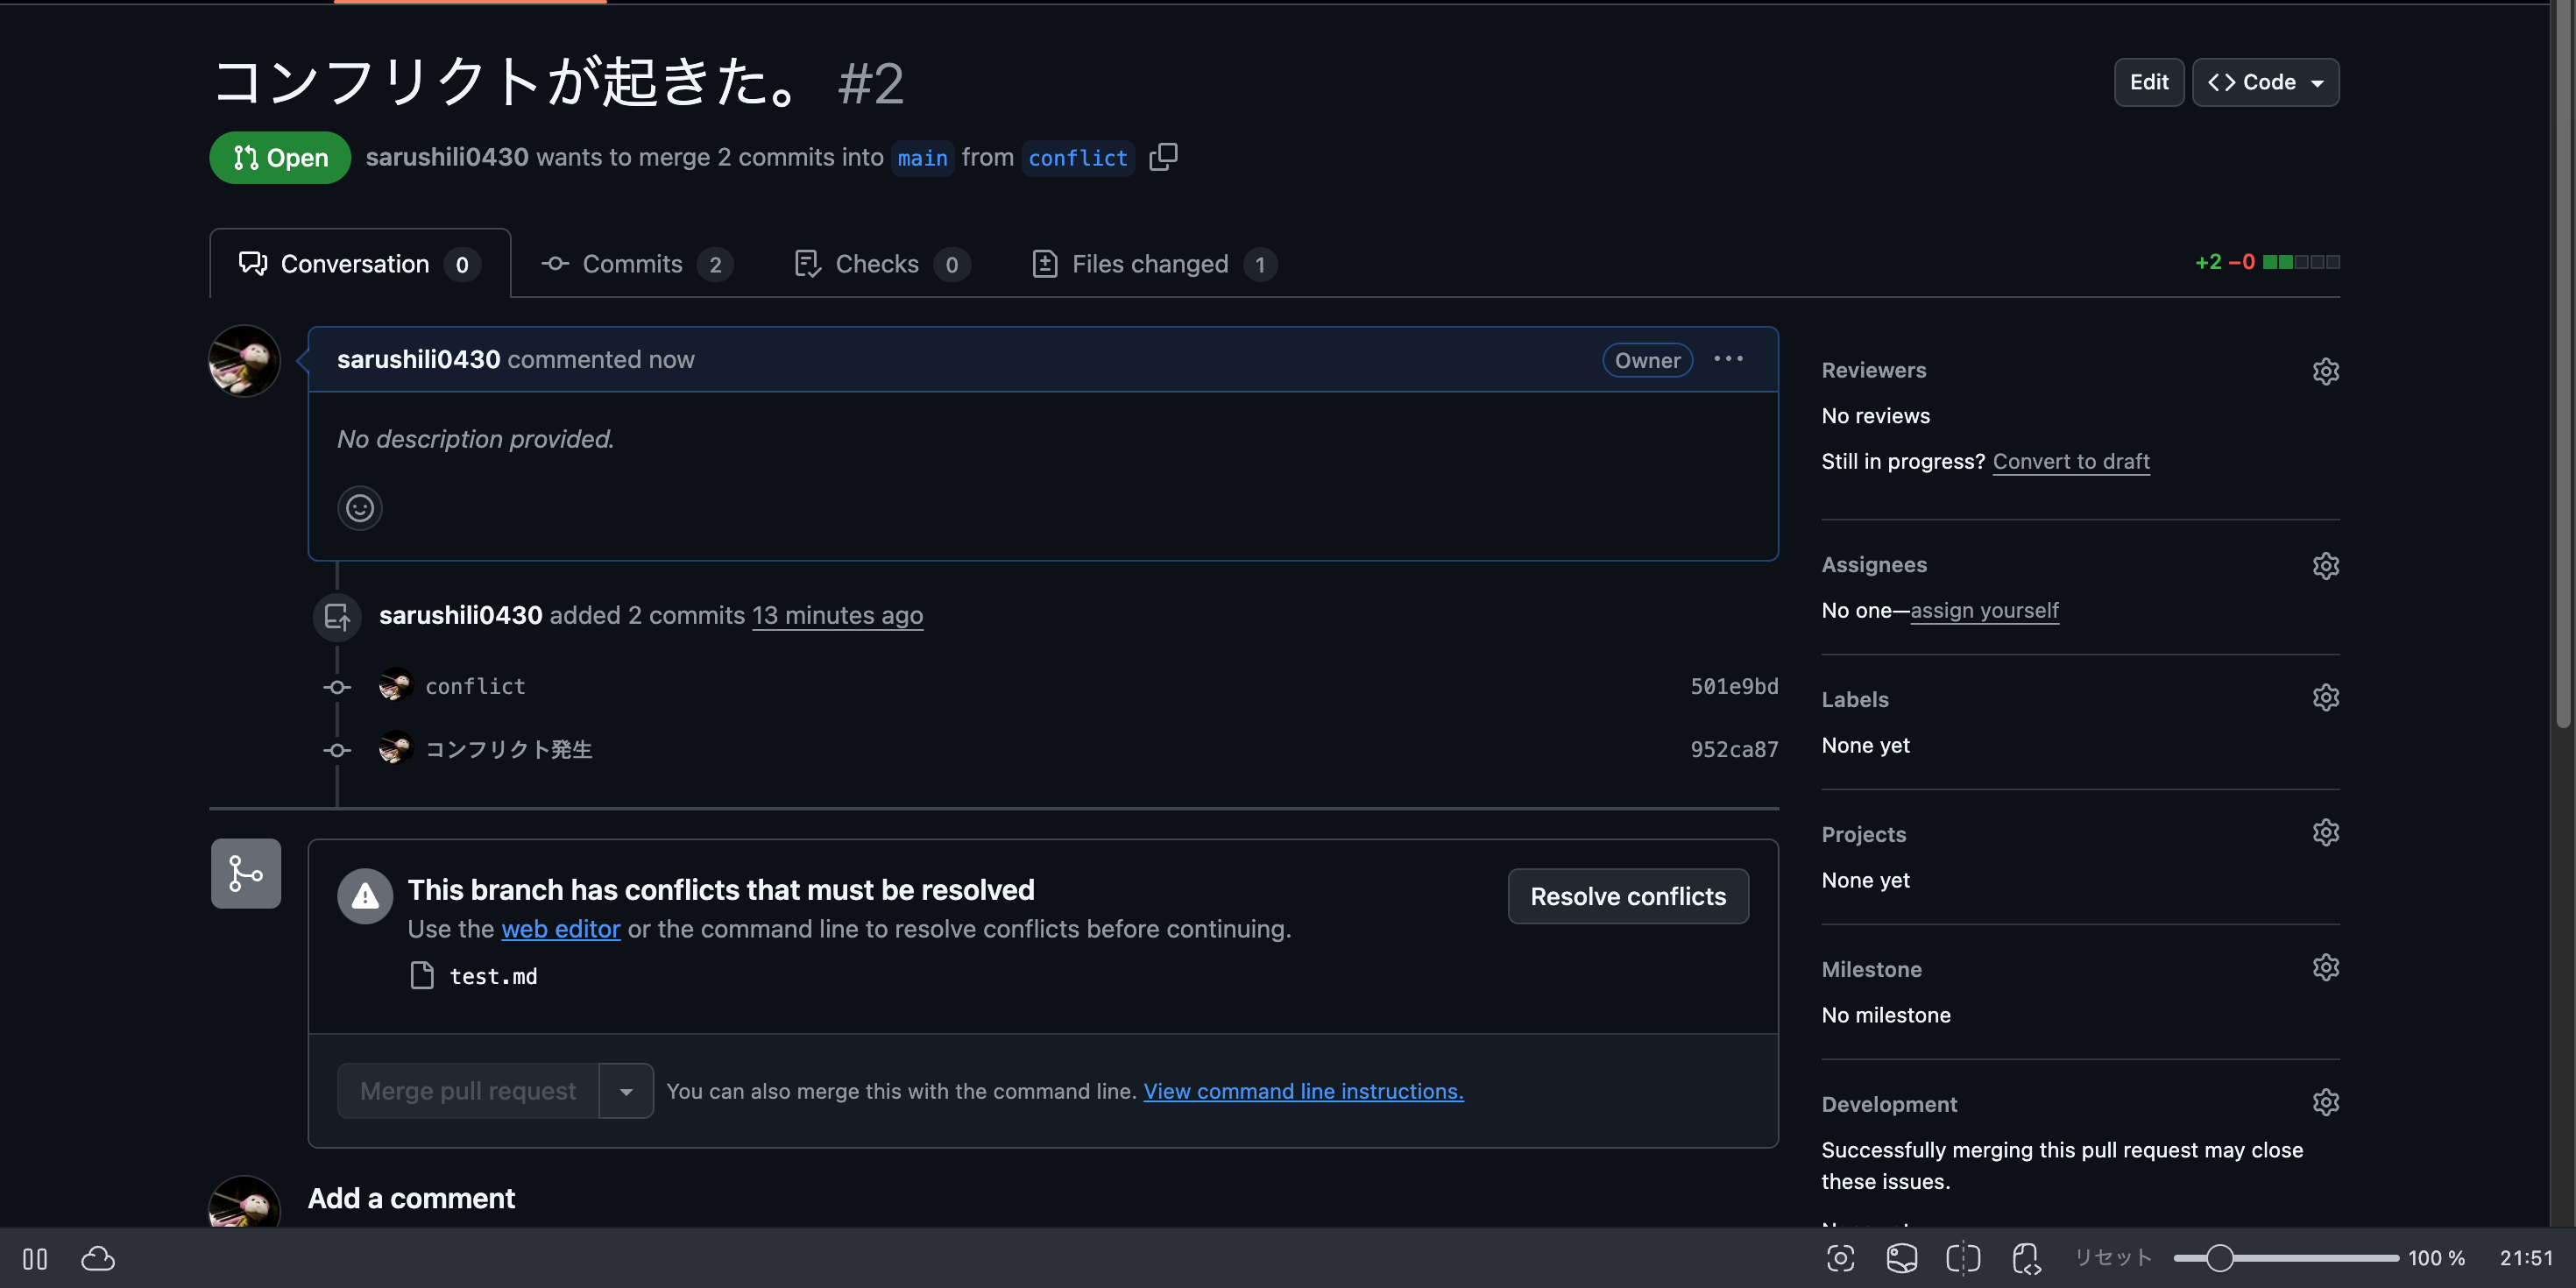Open the 13 minutes ago timestamp link

tap(837, 615)
